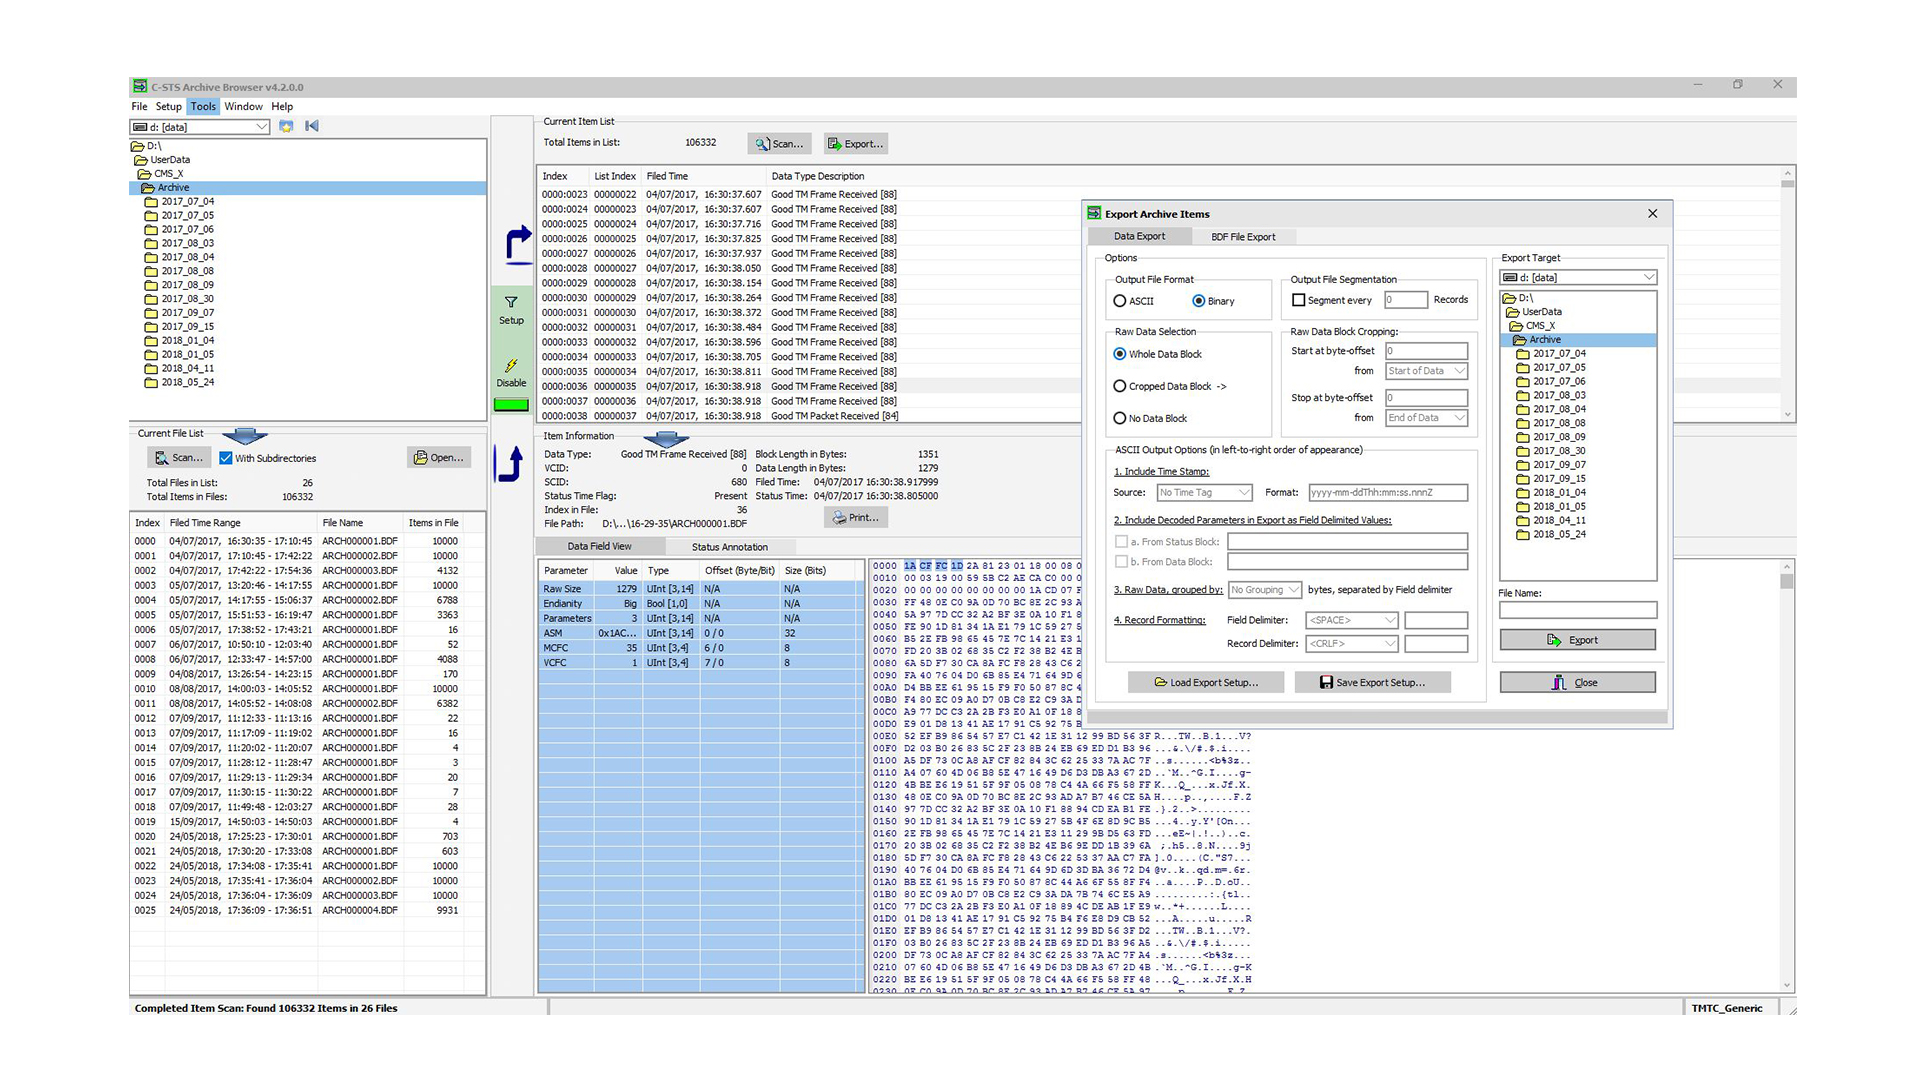Open the Window menu
Screen dimensions: 1920x1080
(243, 106)
